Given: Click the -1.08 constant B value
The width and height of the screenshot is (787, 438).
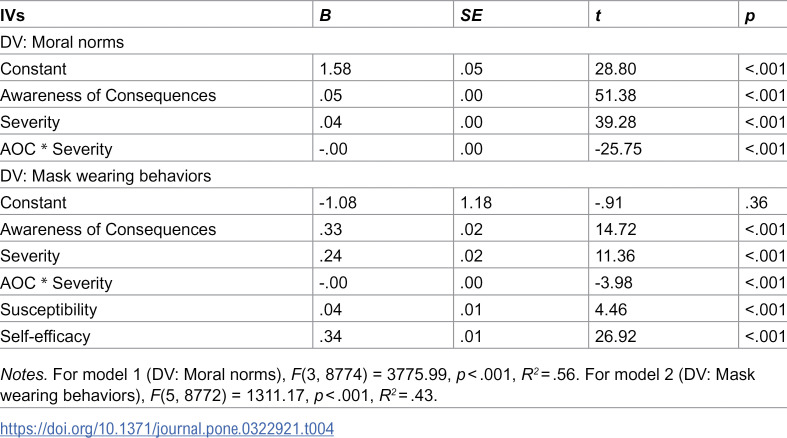Looking at the screenshot, I should coord(338,203).
